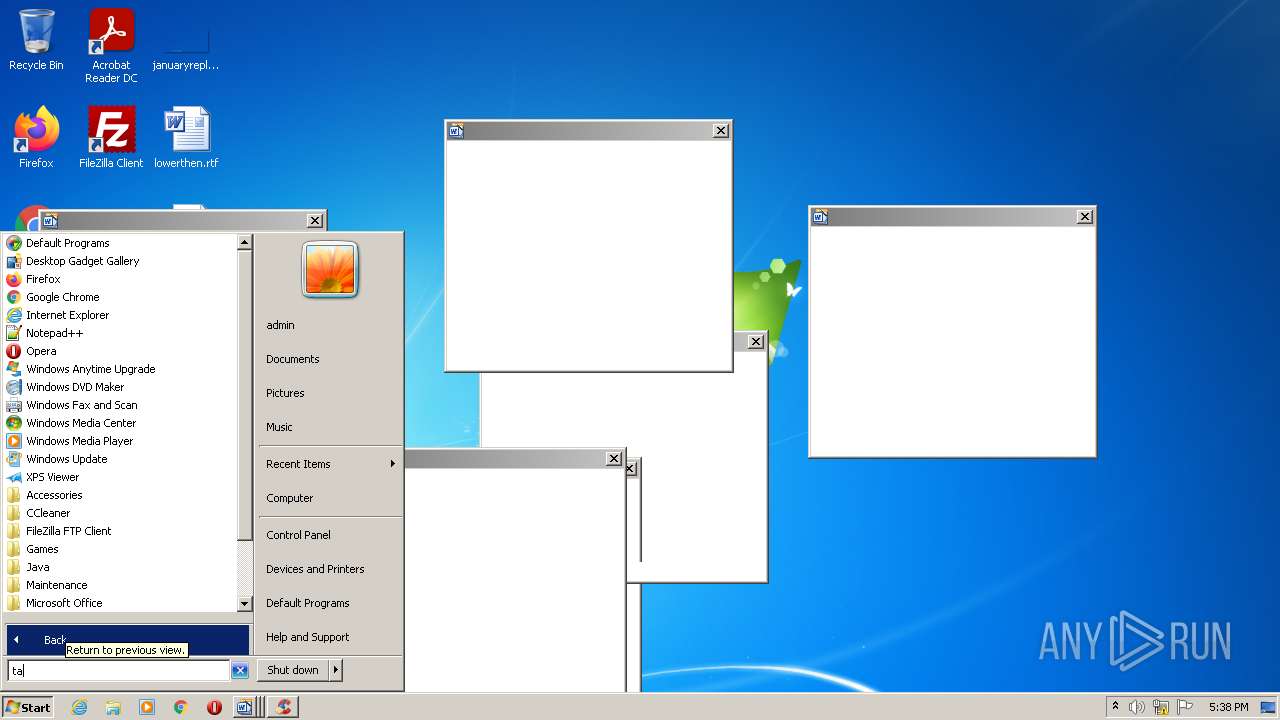
Task: Click the Action Center flag tray icon
Action: tap(1185, 707)
